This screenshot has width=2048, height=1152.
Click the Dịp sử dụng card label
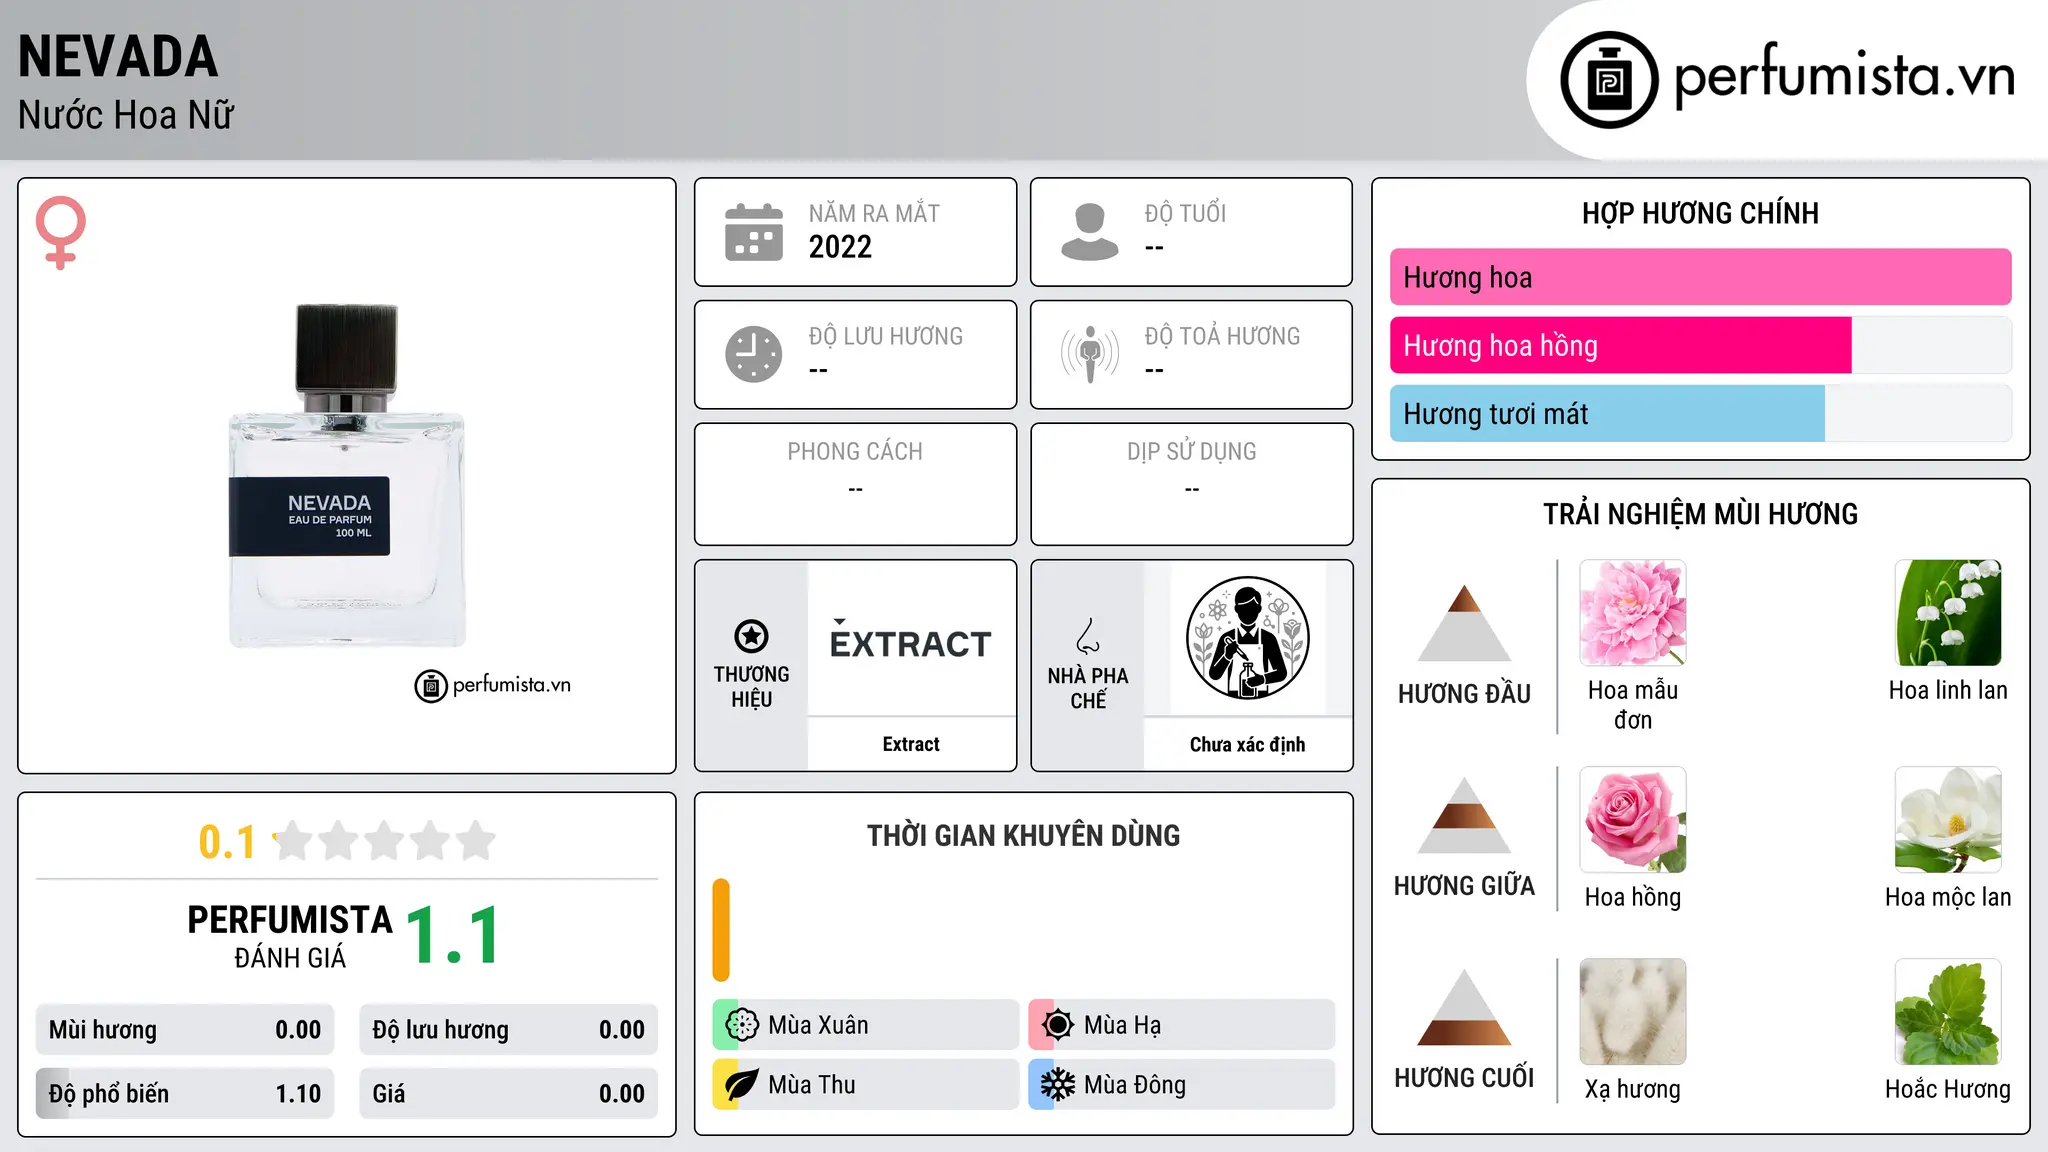[1191, 452]
